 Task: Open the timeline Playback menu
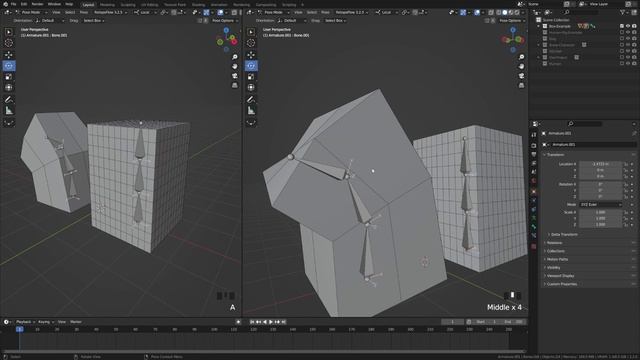pyautogui.click(x=25, y=322)
